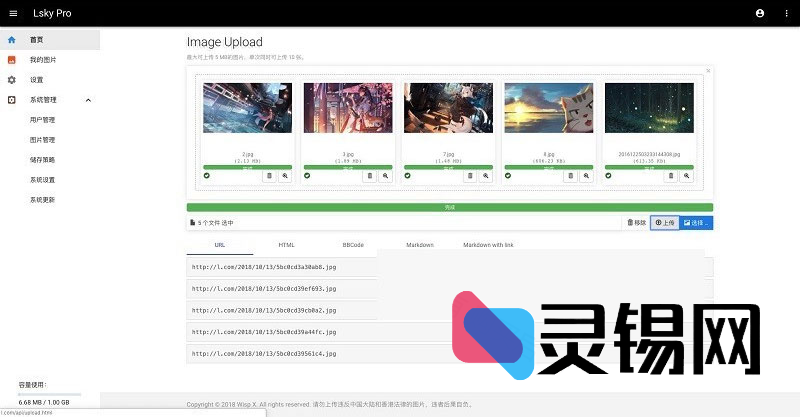
Task: Click the home icon beside 首页
Action: tap(12, 40)
